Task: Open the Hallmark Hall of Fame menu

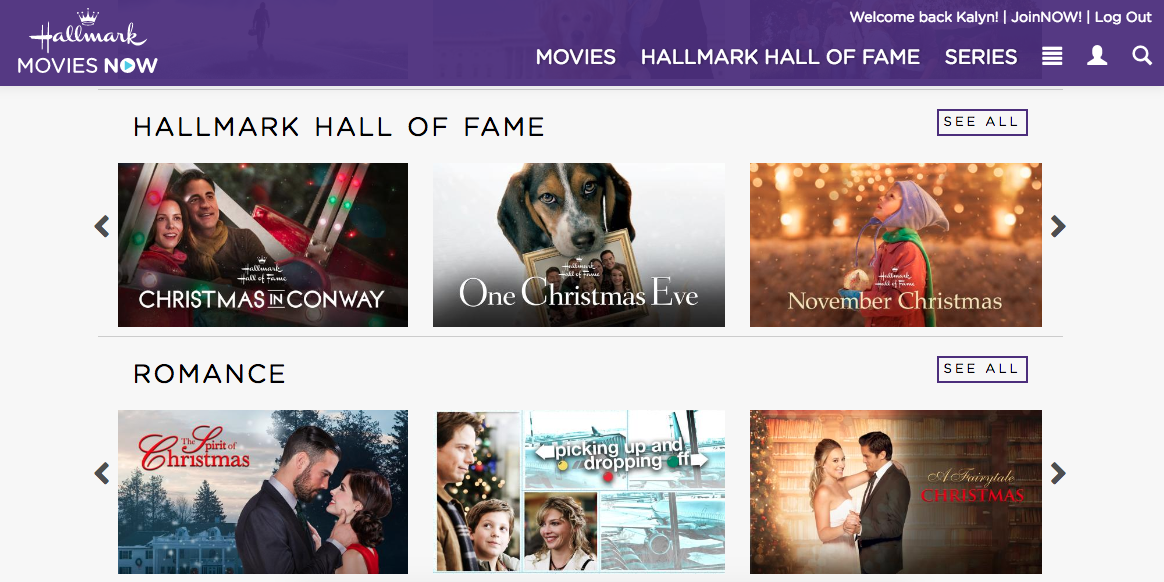Action: (x=780, y=57)
